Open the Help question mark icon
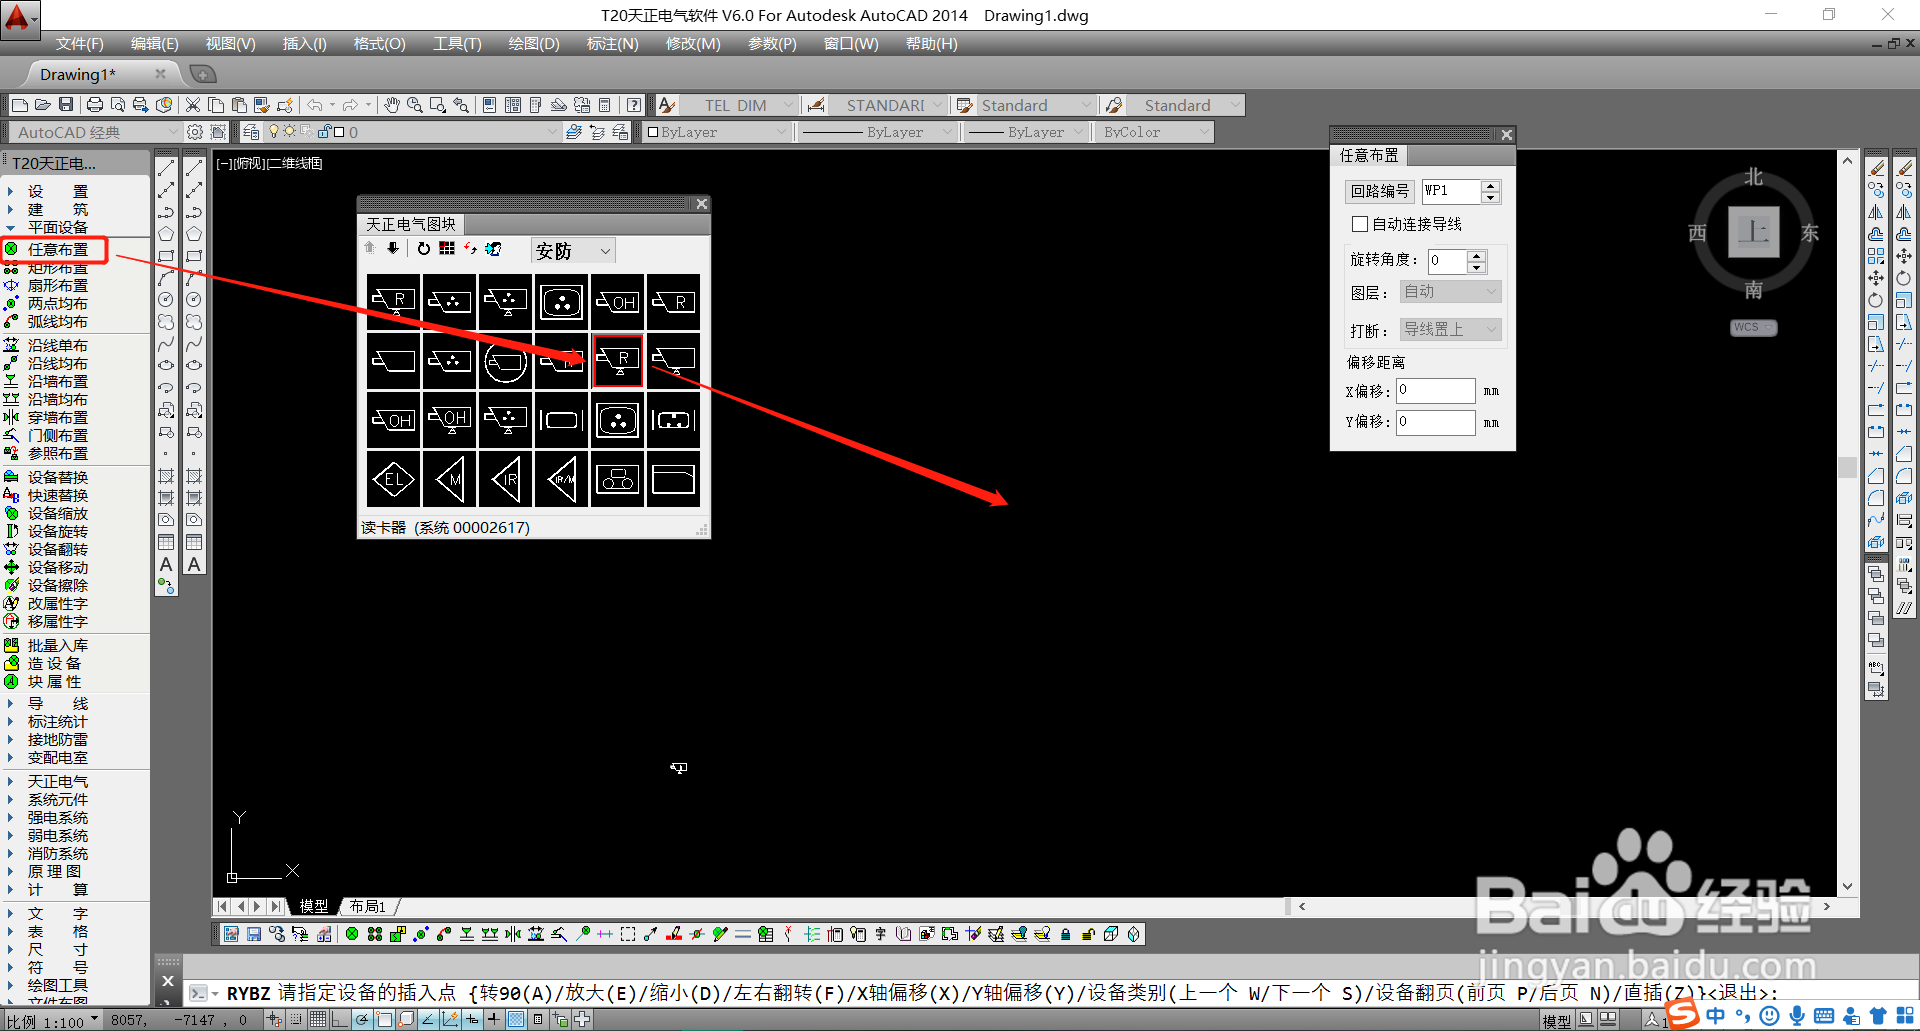 tap(634, 105)
